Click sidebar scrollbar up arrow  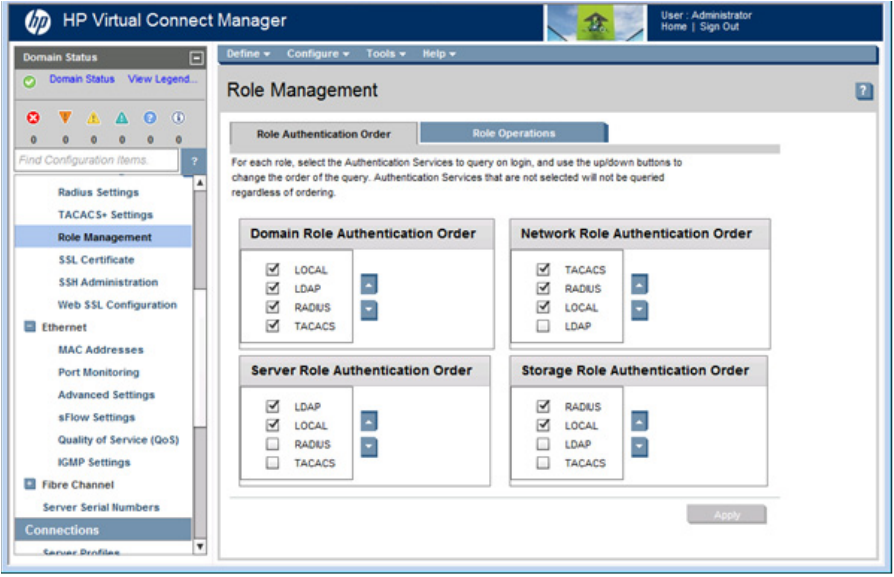click(x=200, y=183)
